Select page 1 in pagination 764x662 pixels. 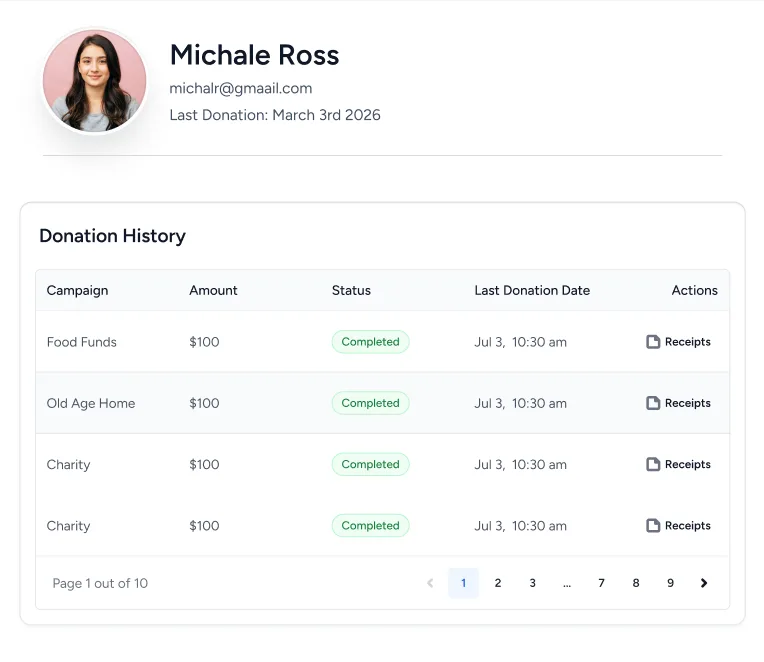click(463, 583)
